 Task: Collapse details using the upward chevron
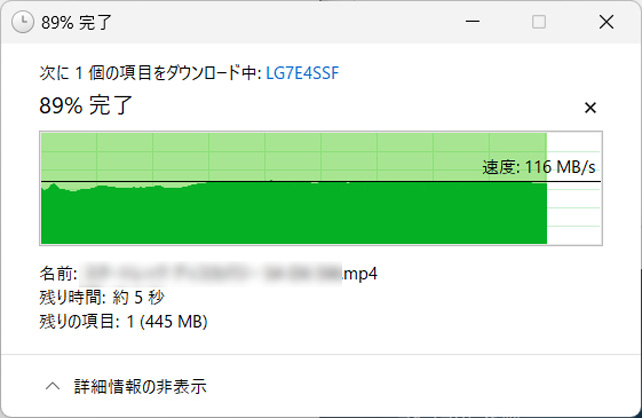53,386
